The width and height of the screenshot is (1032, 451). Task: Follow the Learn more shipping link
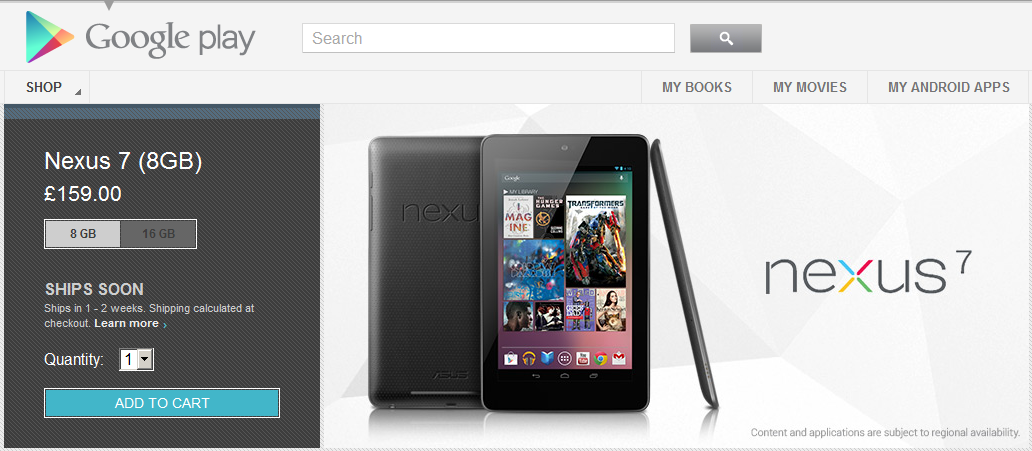[x=126, y=323]
